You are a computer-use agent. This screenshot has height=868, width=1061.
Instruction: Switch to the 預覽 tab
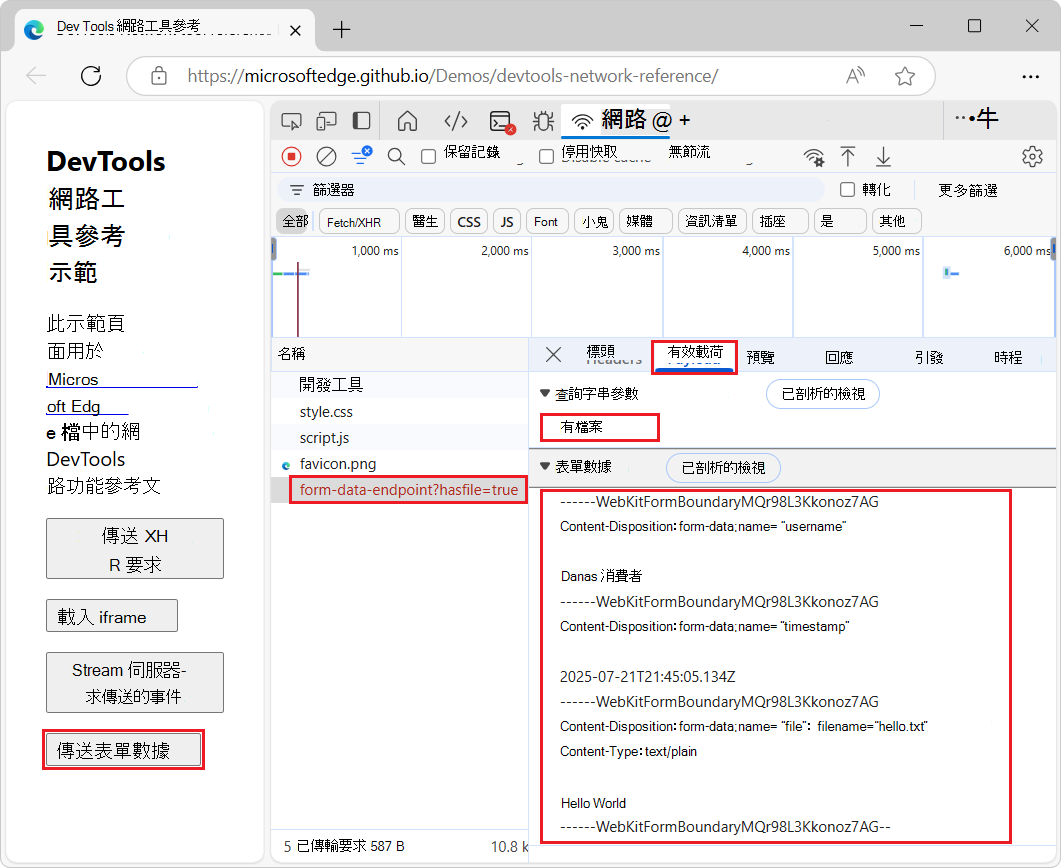point(761,355)
